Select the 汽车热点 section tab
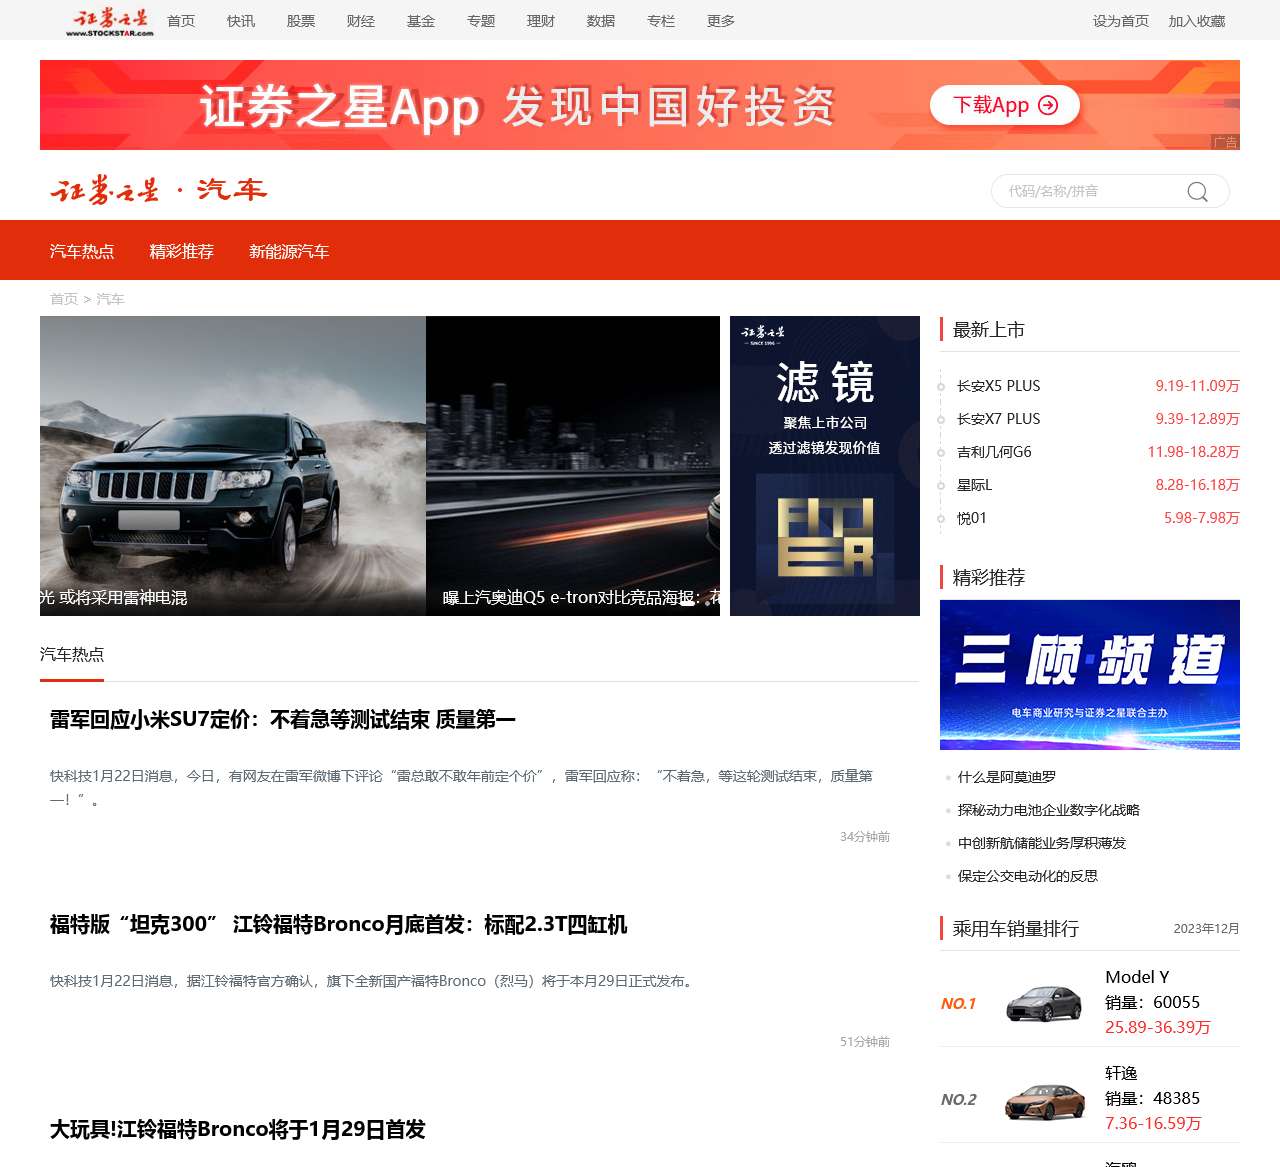This screenshot has width=1280, height=1167. 72,654
